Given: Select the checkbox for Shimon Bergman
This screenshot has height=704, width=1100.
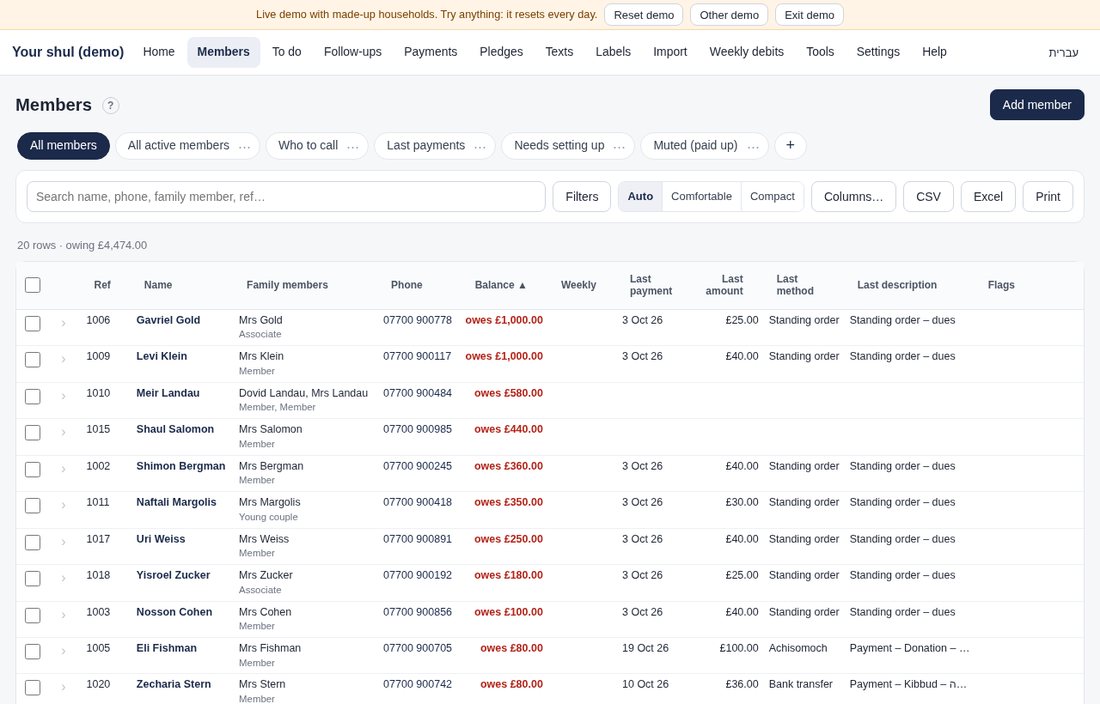Looking at the screenshot, I should tap(32, 469).
